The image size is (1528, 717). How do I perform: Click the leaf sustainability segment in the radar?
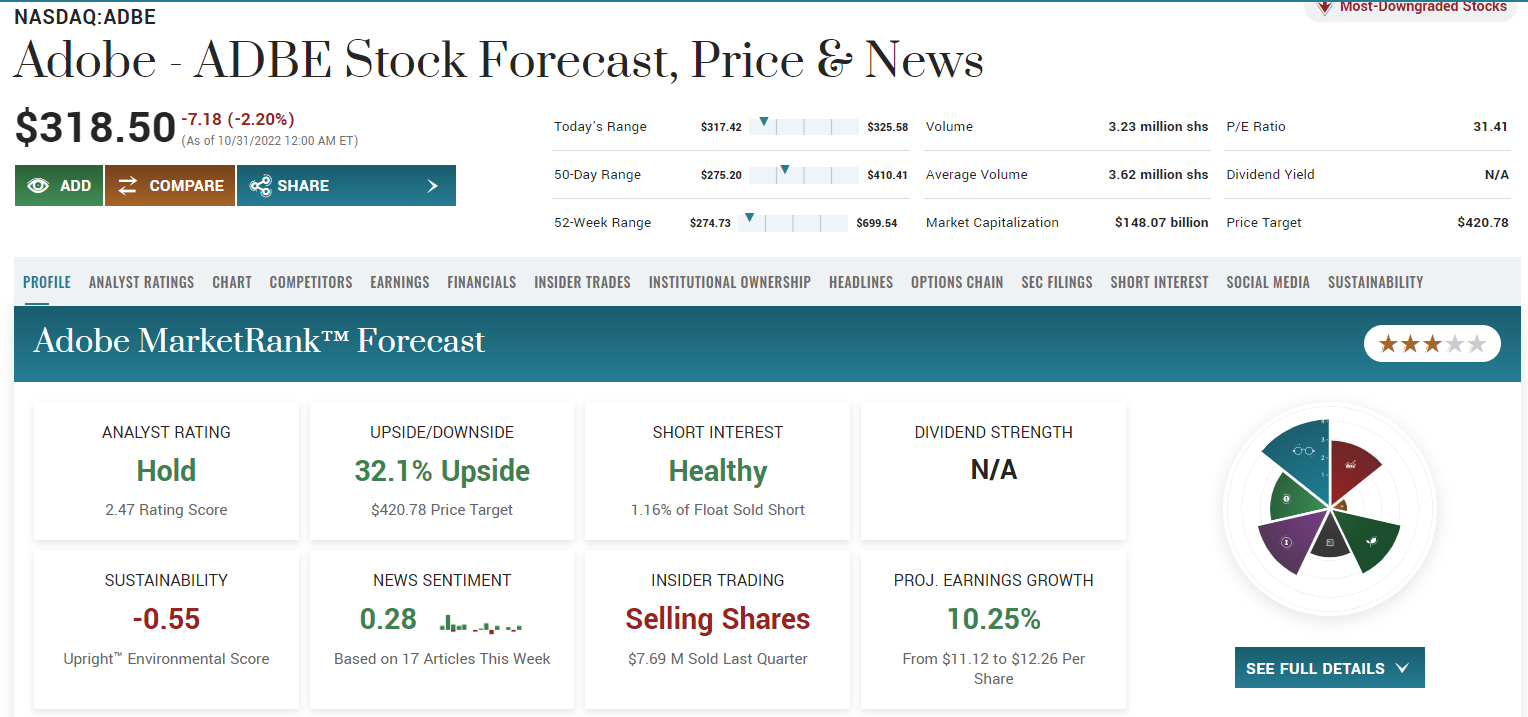tap(1367, 540)
